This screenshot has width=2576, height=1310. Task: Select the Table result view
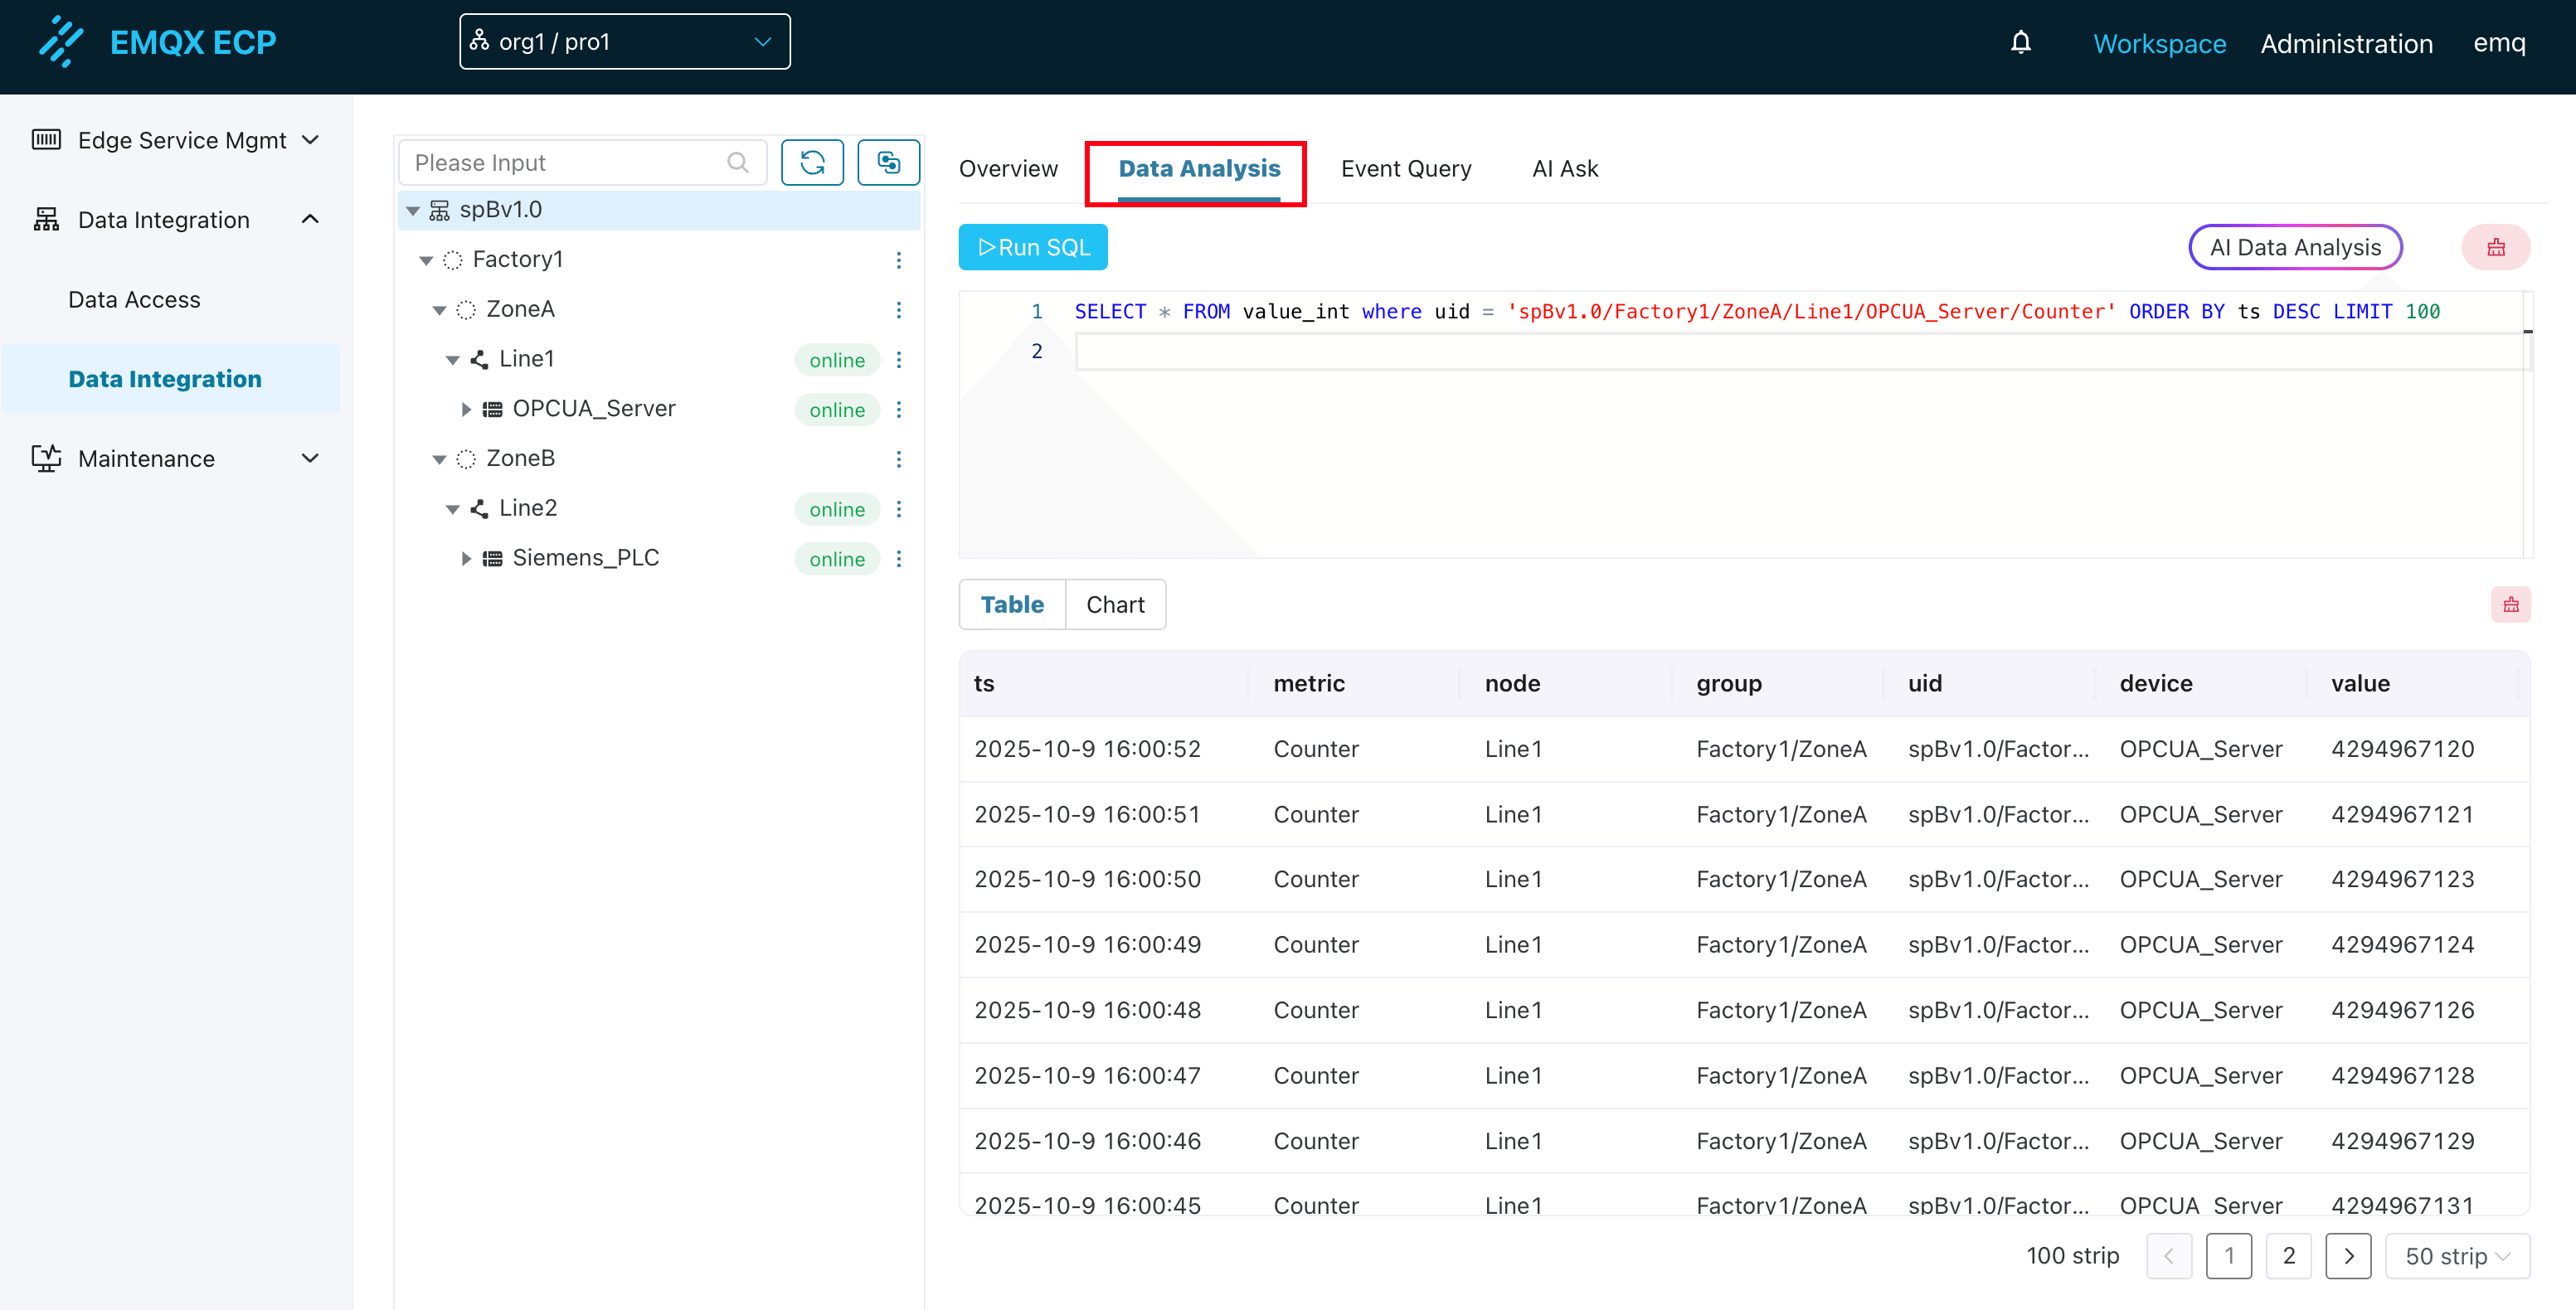(x=1012, y=604)
